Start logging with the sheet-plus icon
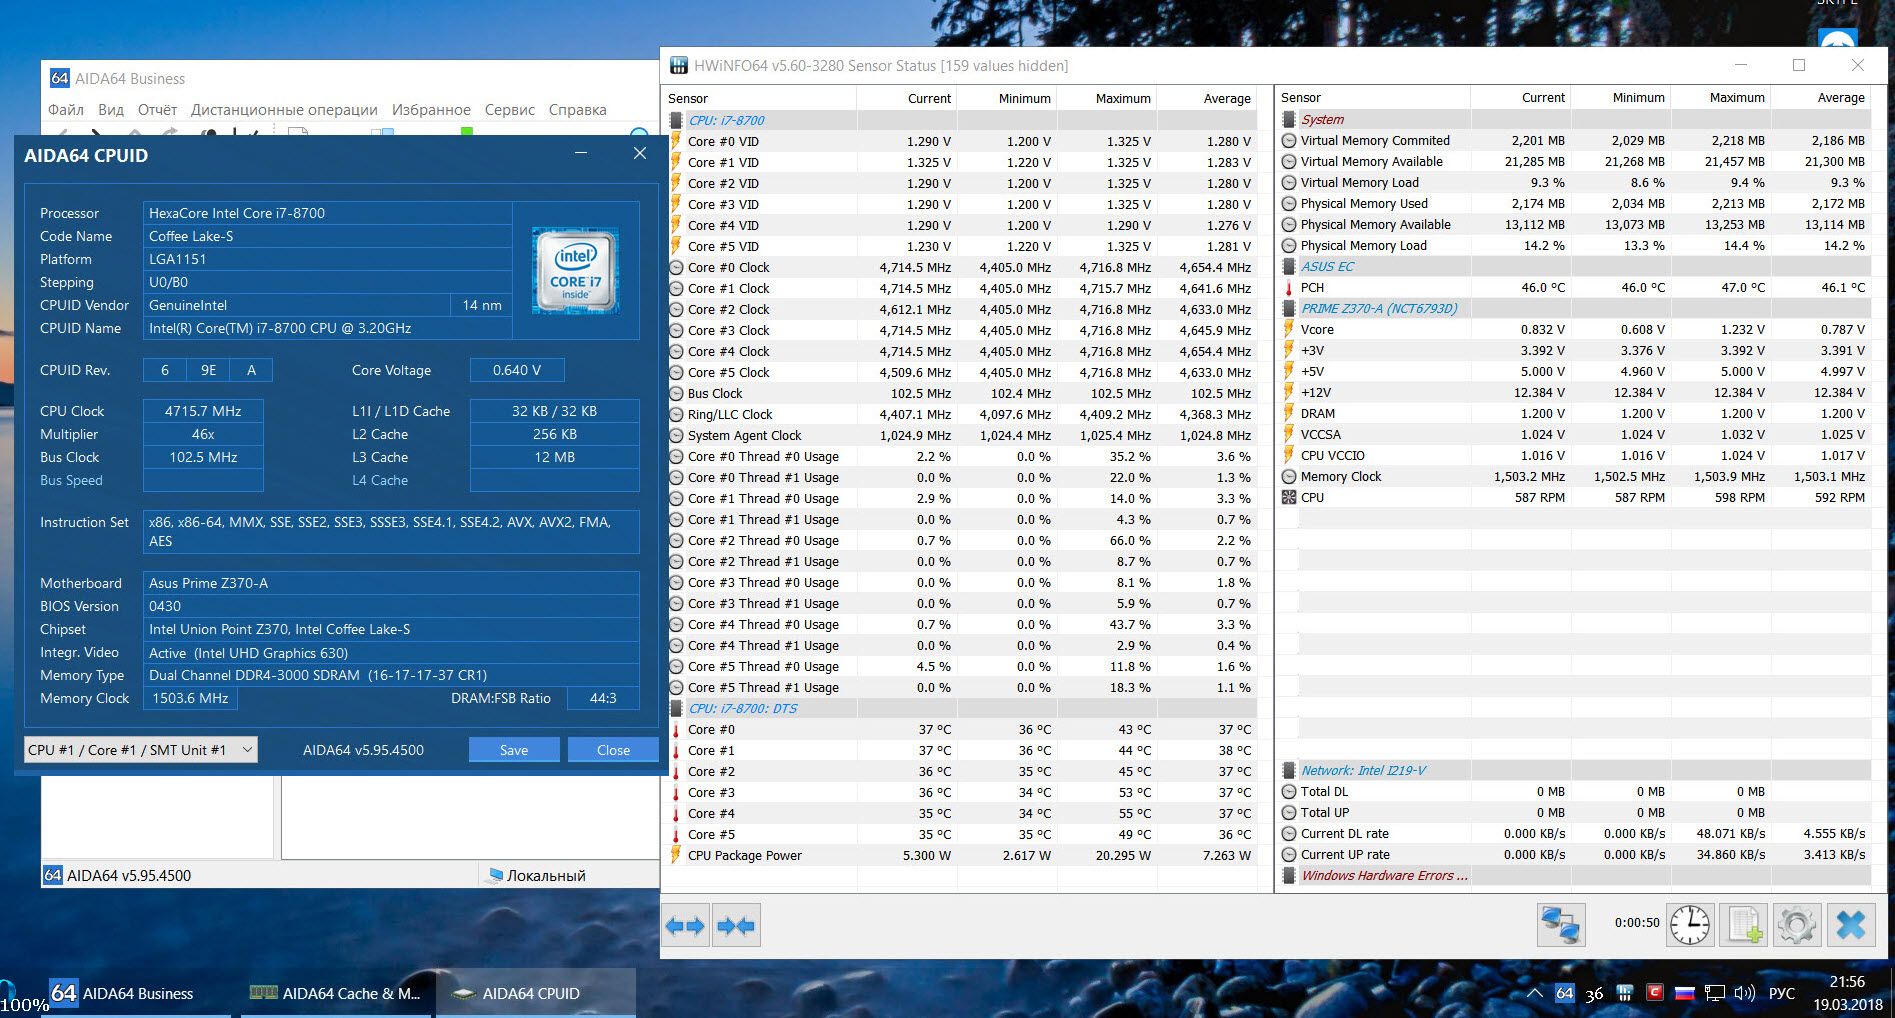1895x1018 pixels. coord(1744,925)
